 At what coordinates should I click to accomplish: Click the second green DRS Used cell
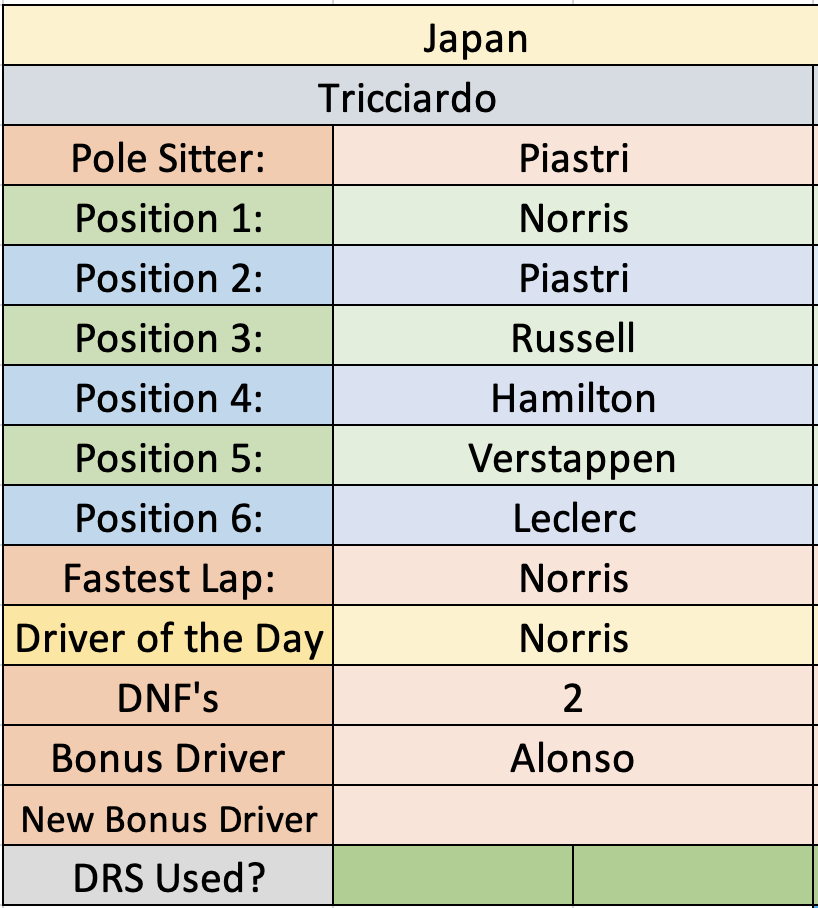(x=693, y=876)
